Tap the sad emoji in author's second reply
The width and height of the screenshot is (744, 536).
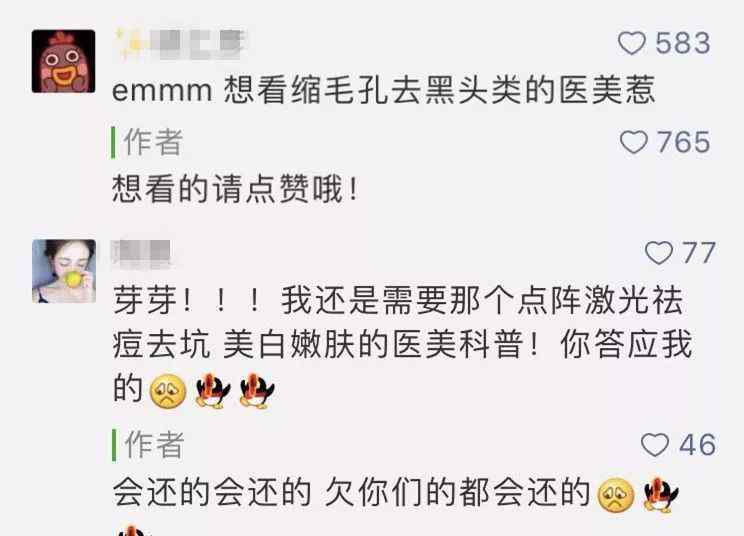coord(616,495)
